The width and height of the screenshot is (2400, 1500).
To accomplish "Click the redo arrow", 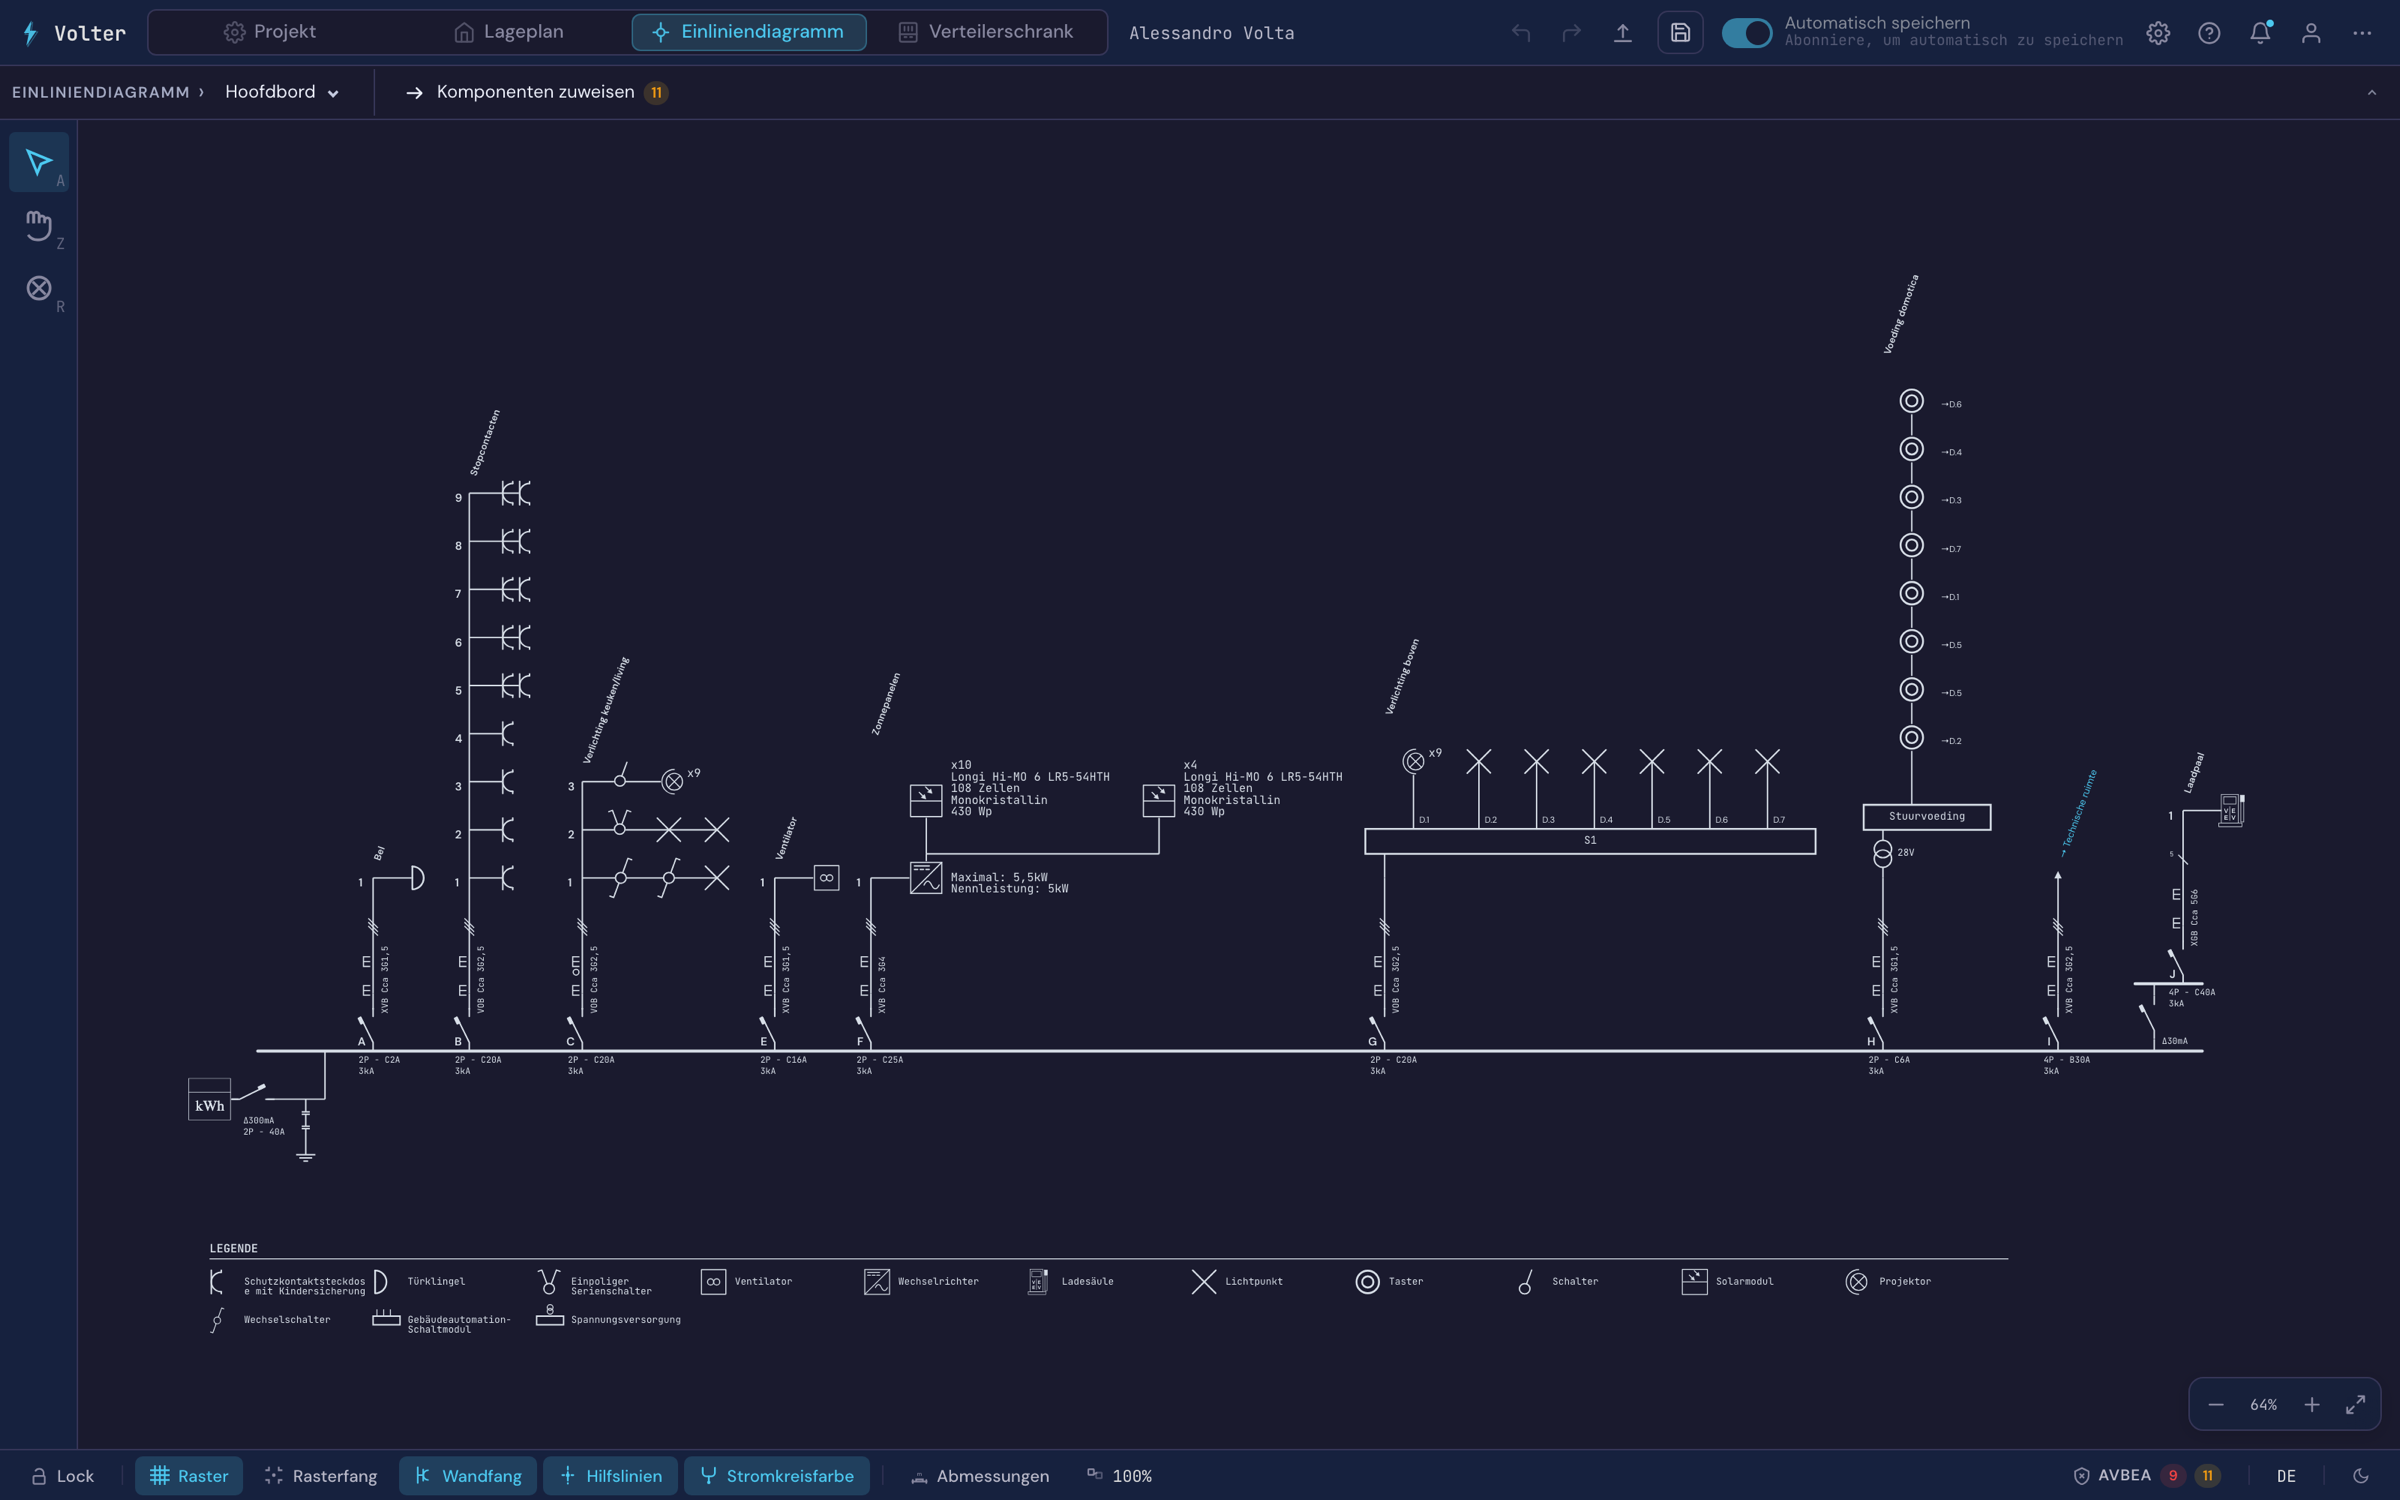I will 1572,33.
